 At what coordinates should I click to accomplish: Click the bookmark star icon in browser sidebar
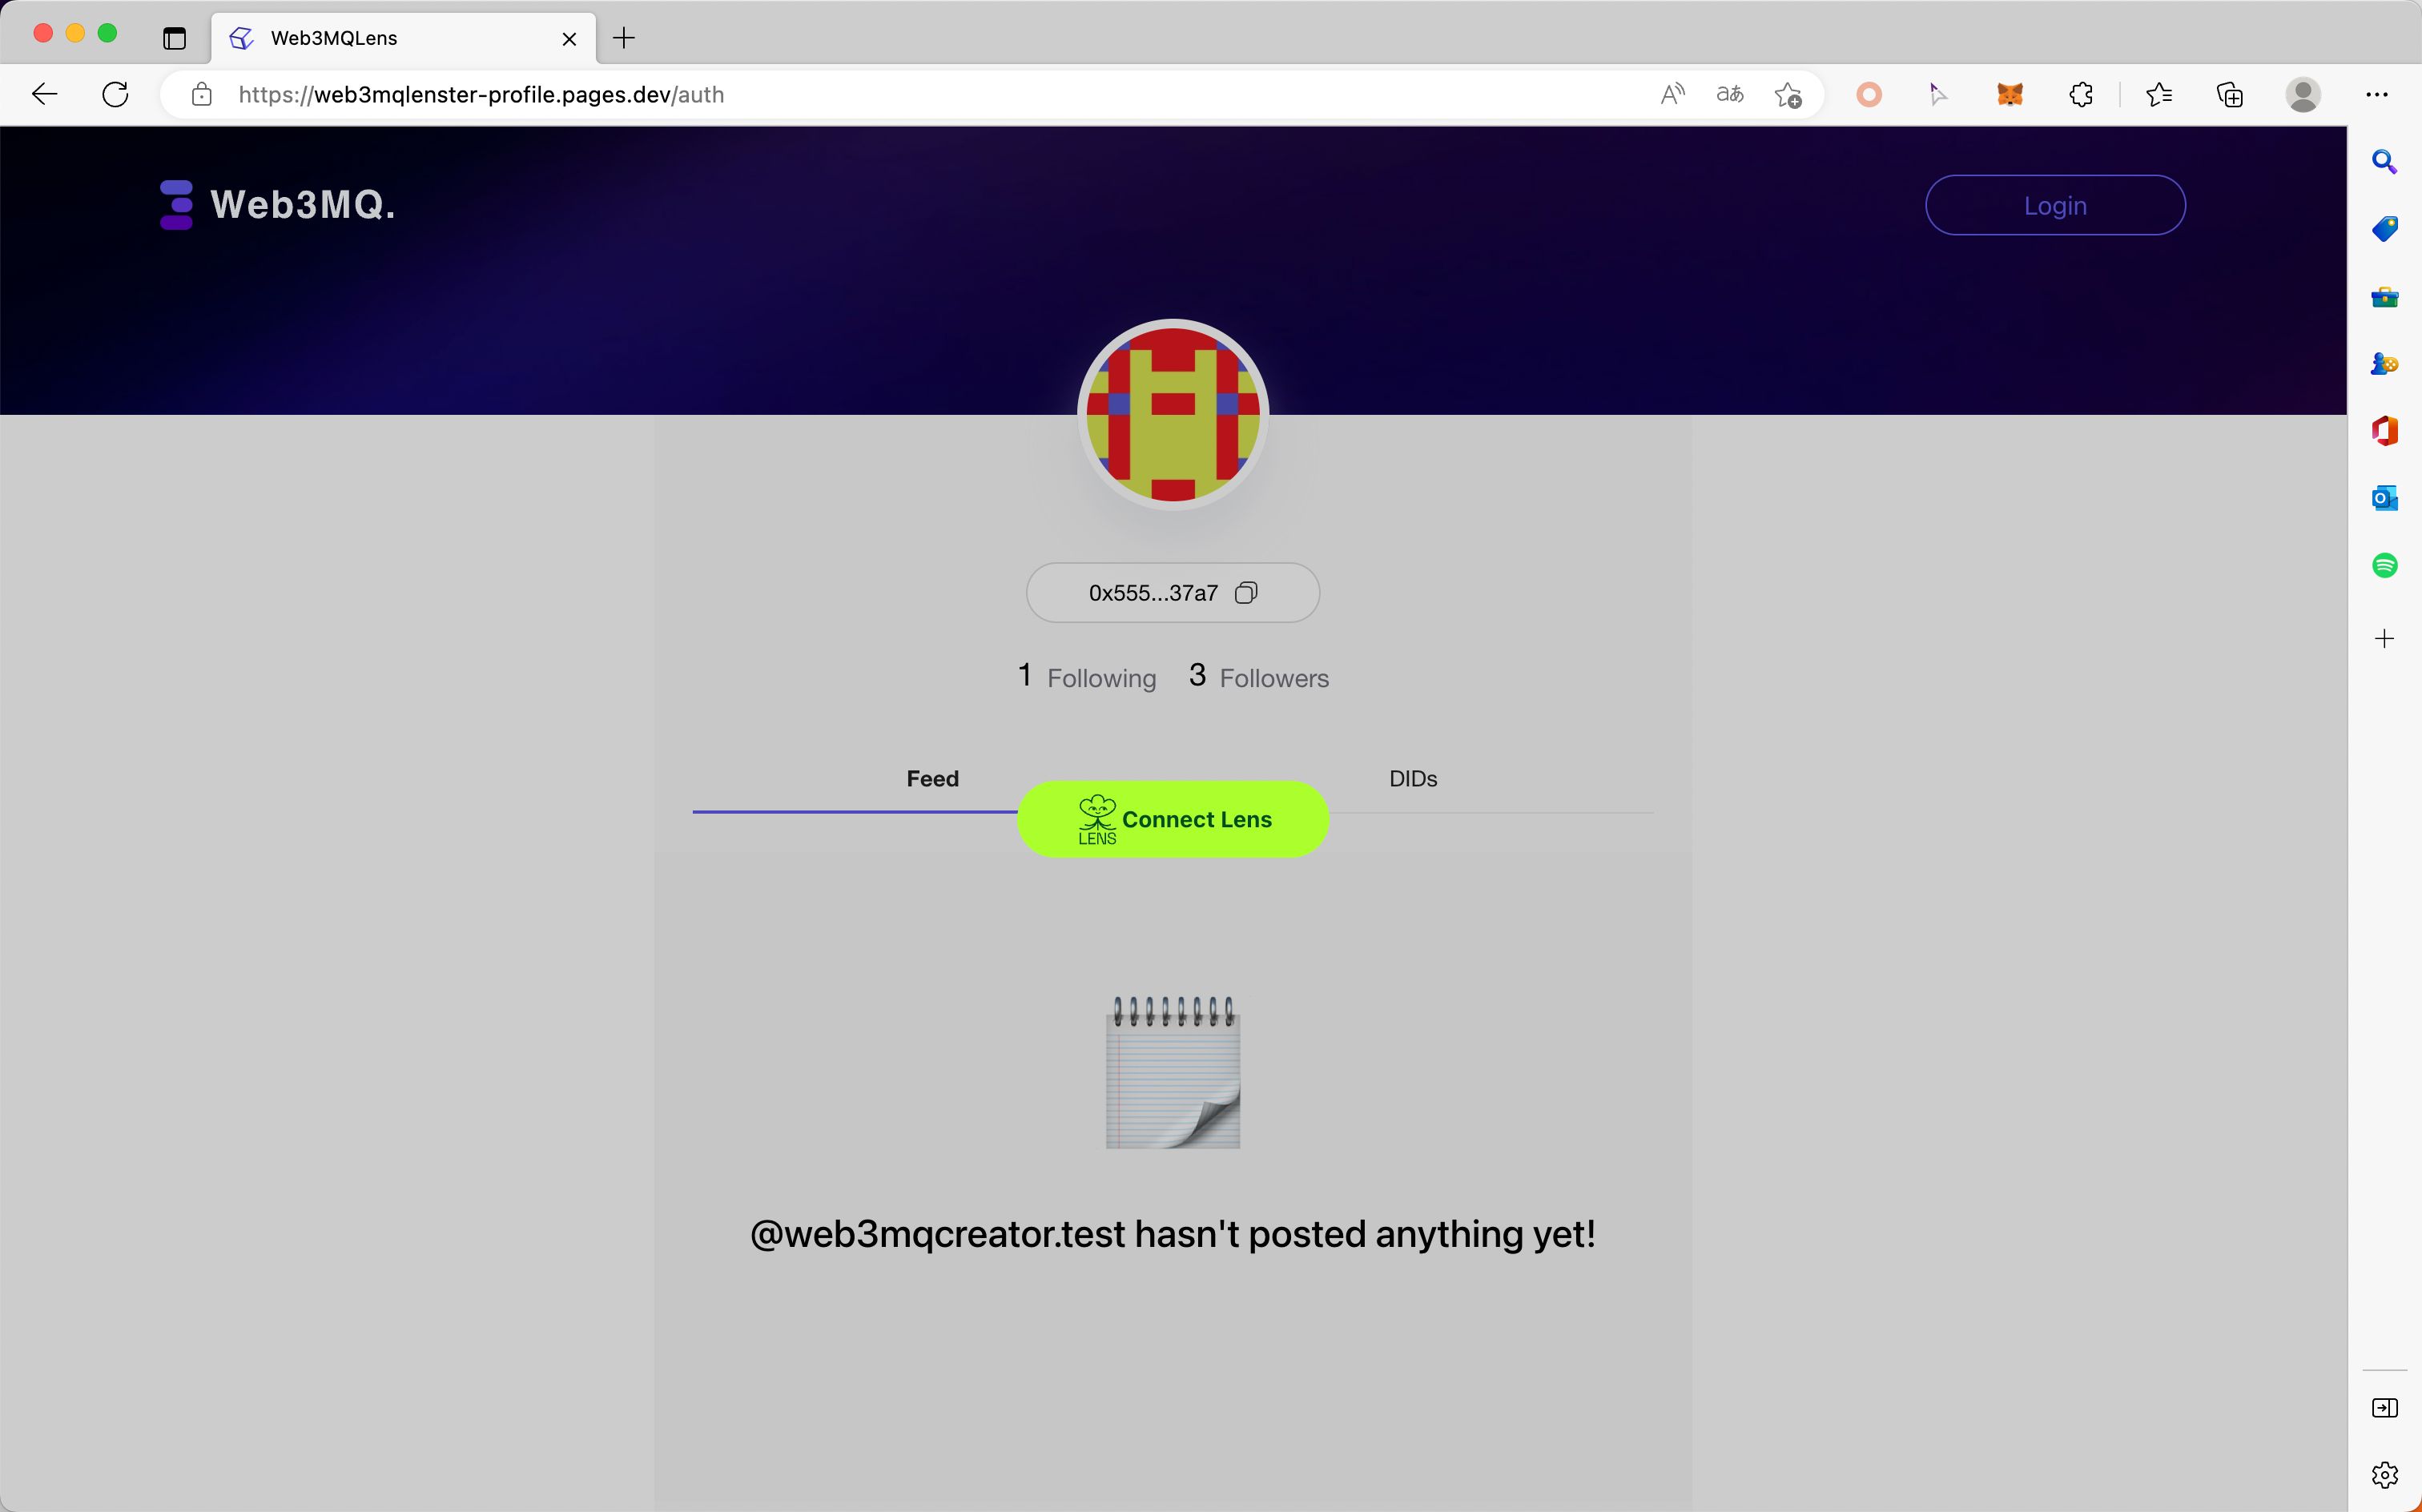2159,94
